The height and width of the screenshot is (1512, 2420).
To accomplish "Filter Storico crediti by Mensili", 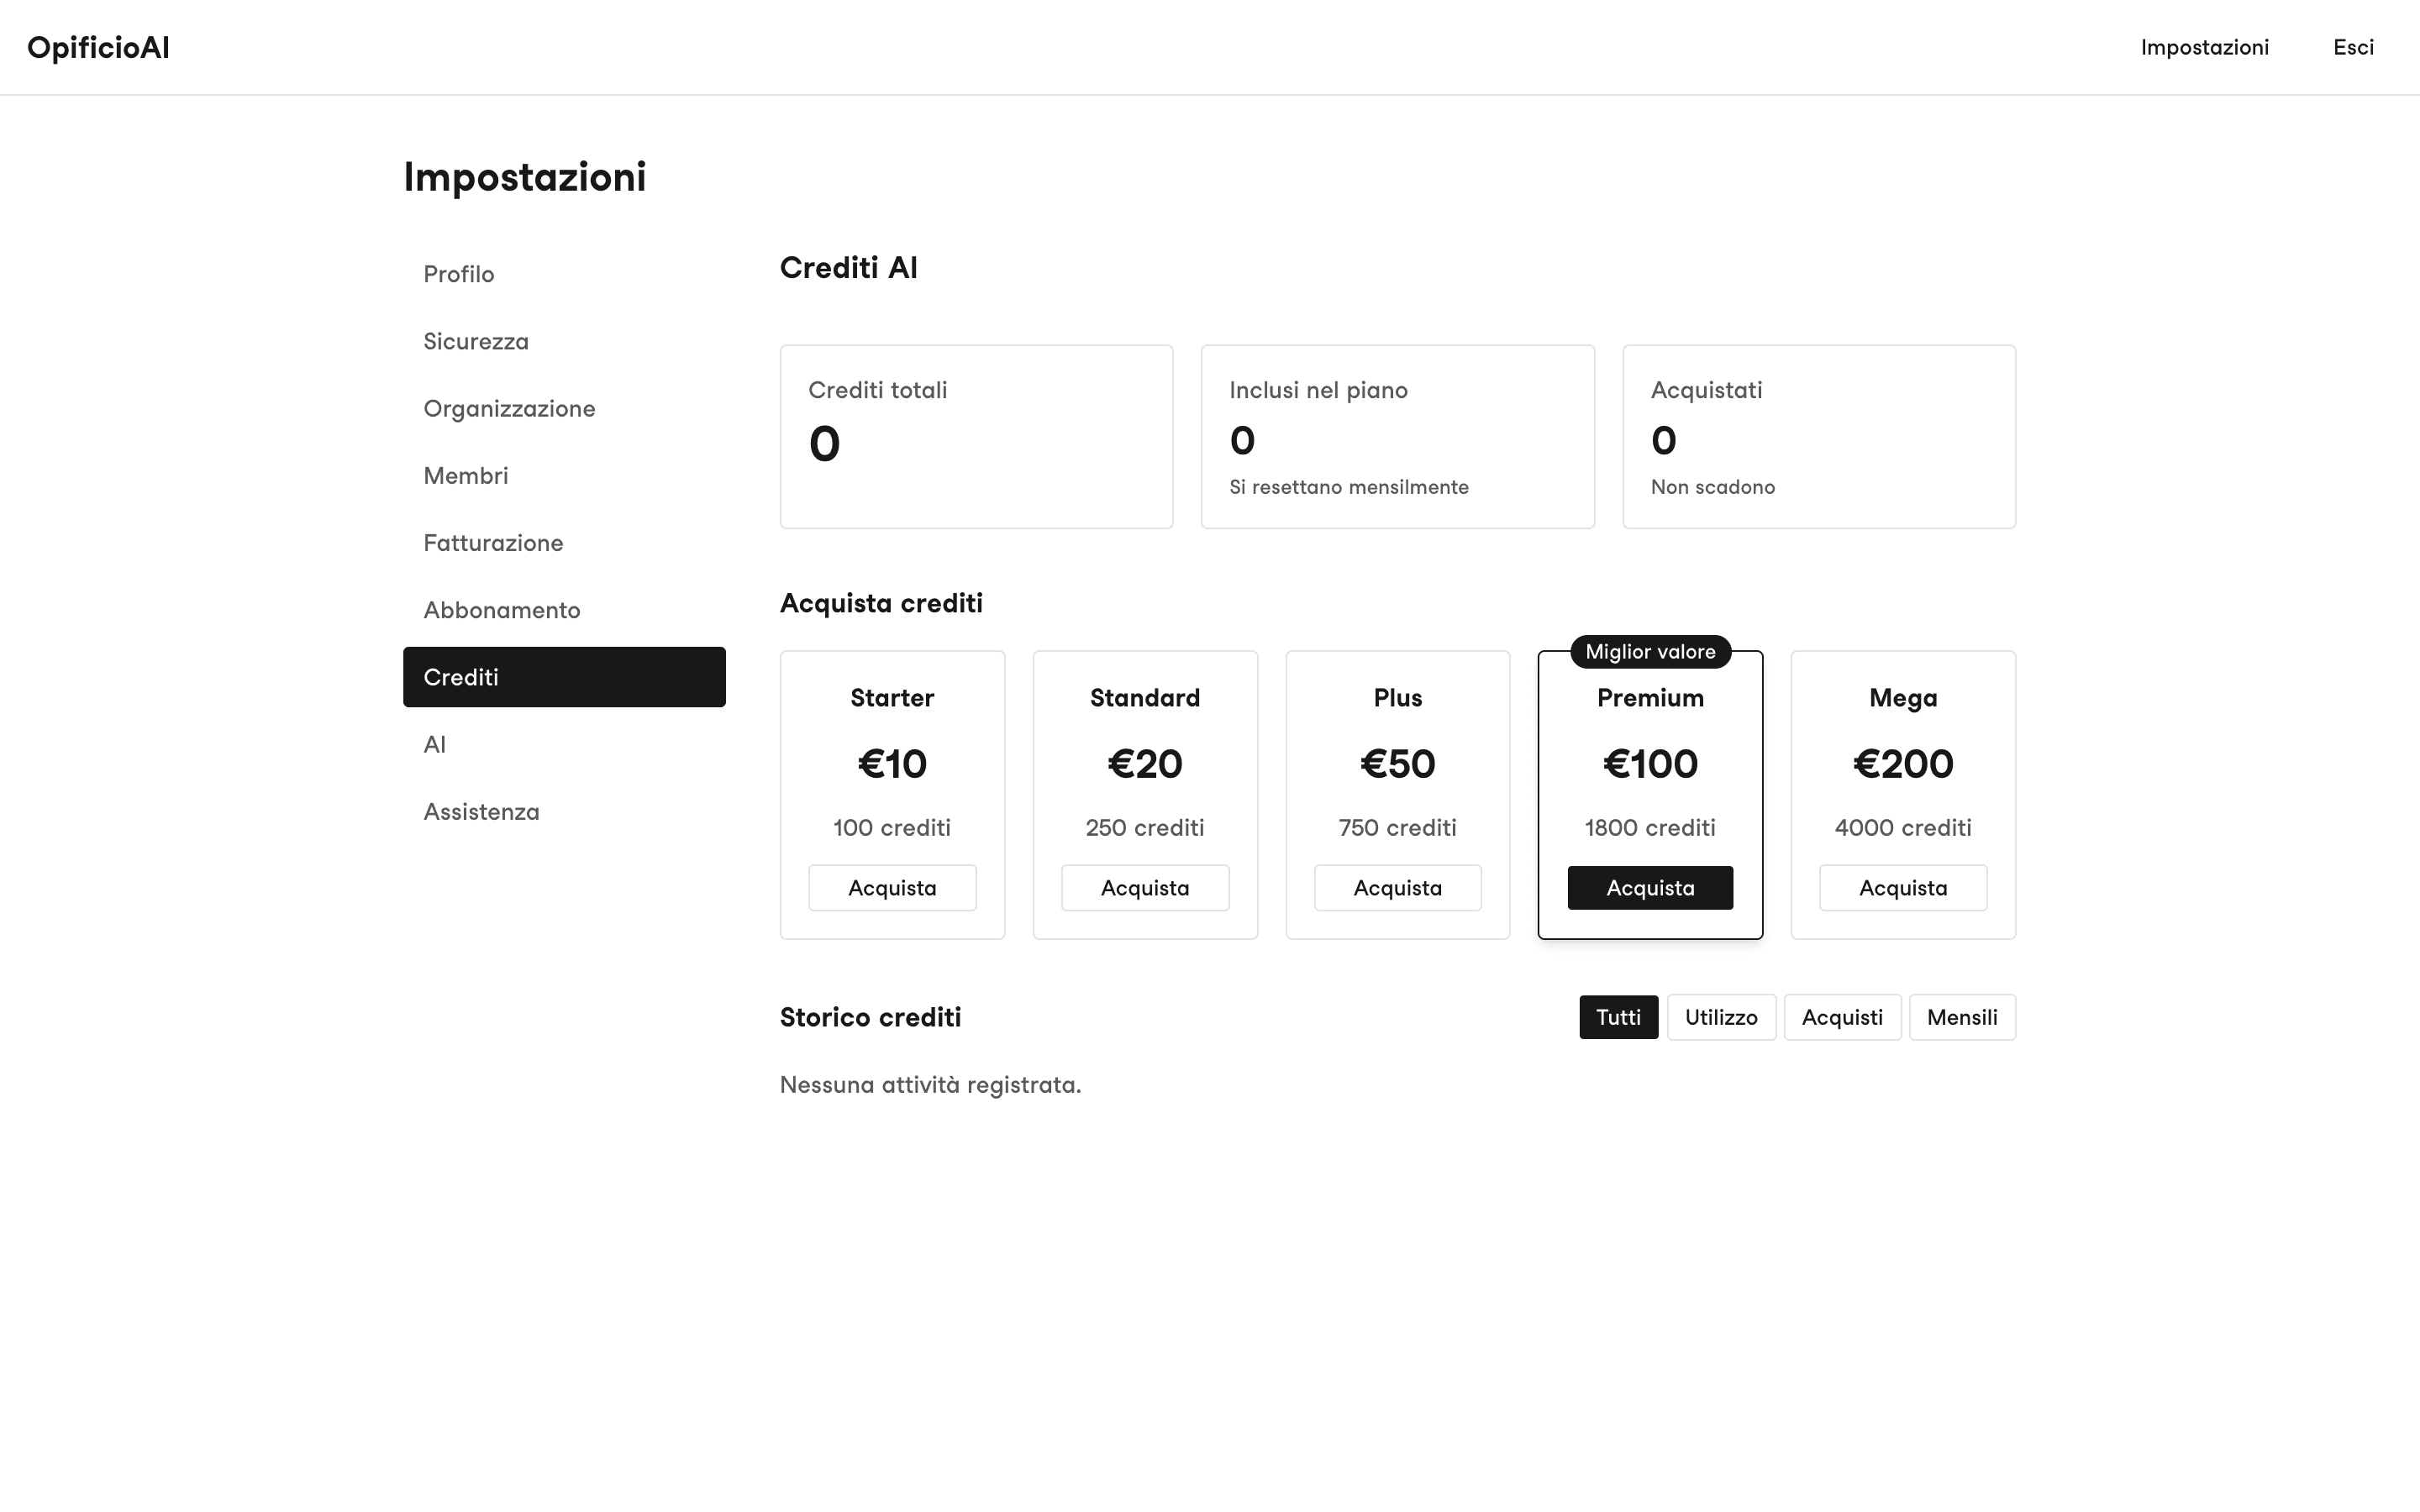I will 1962,1017.
